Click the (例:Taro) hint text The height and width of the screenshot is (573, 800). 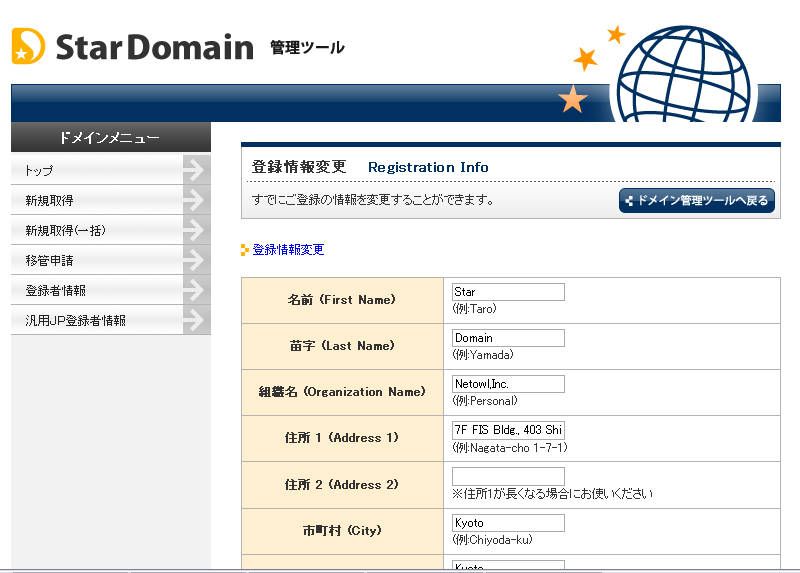[x=474, y=309]
